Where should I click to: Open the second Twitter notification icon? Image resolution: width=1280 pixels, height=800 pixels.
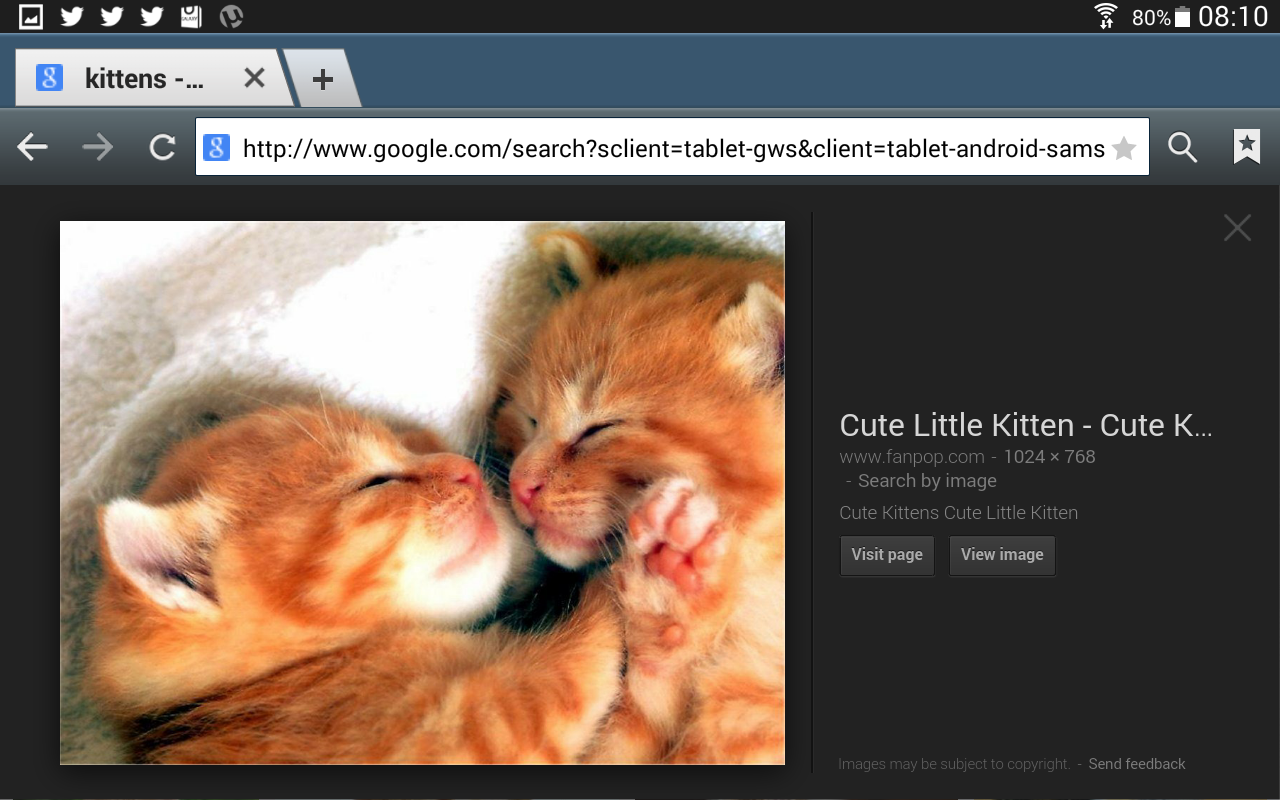pyautogui.click(x=112, y=16)
